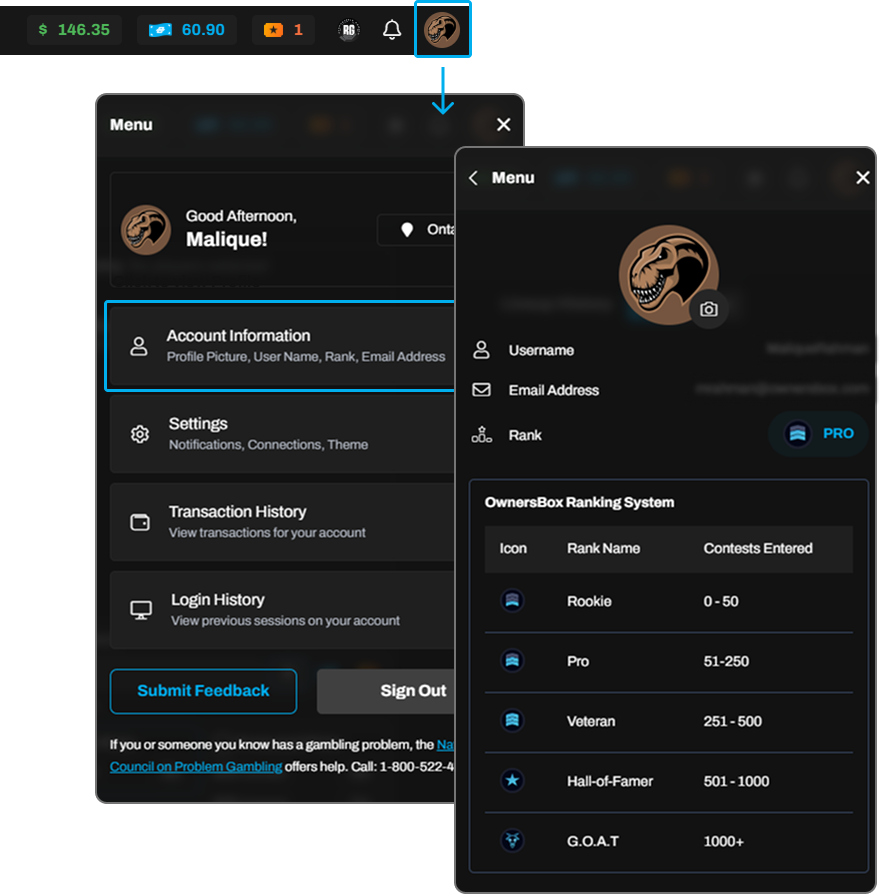Open the profile avatar in top bar
The width and height of the screenshot is (880, 894).
(x=442, y=30)
